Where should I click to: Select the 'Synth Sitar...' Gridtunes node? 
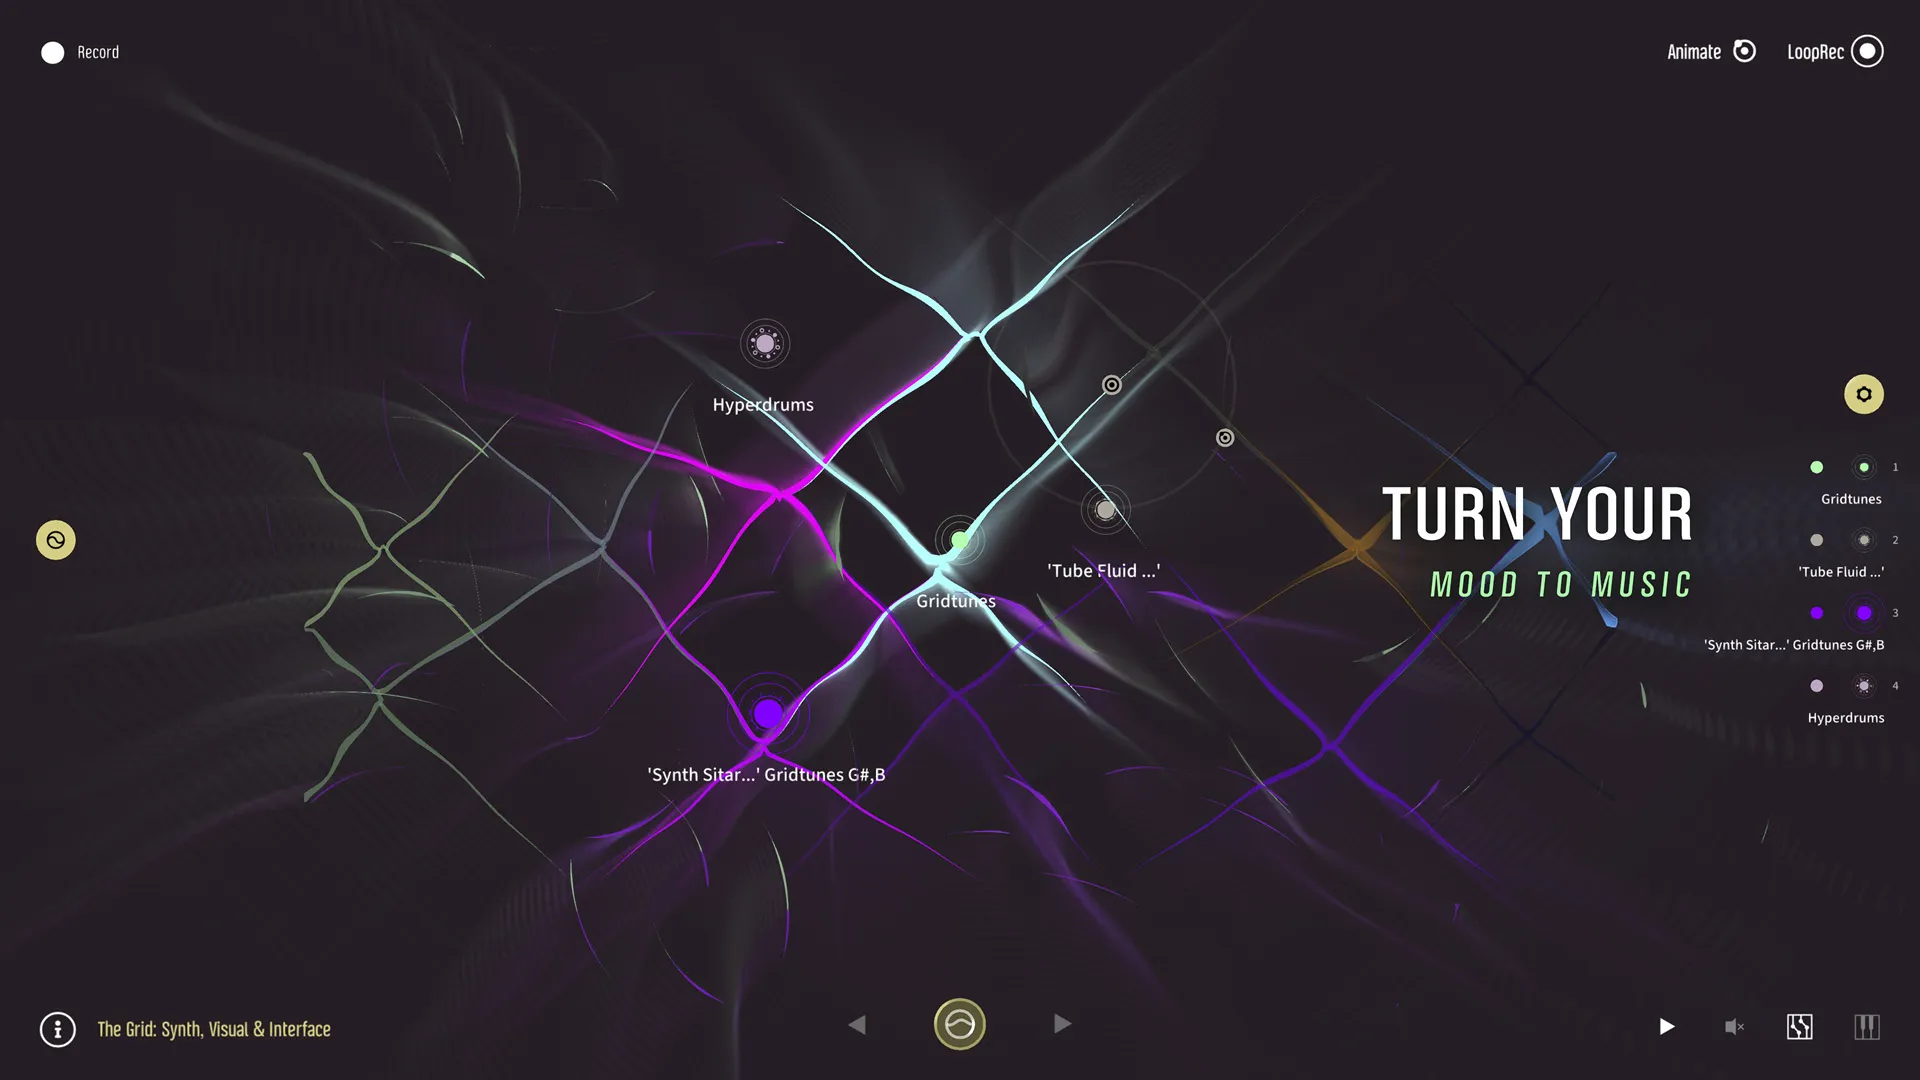(769, 713)
